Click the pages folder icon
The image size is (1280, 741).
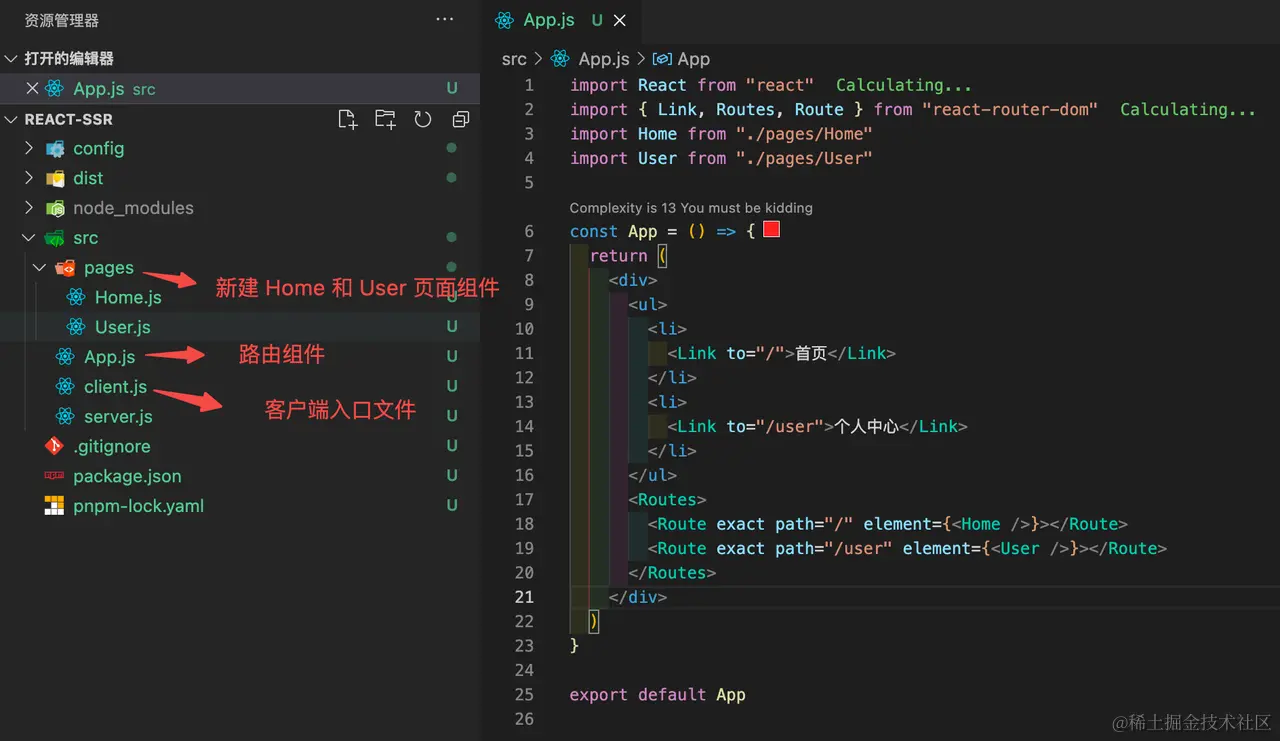pos(65,267)
